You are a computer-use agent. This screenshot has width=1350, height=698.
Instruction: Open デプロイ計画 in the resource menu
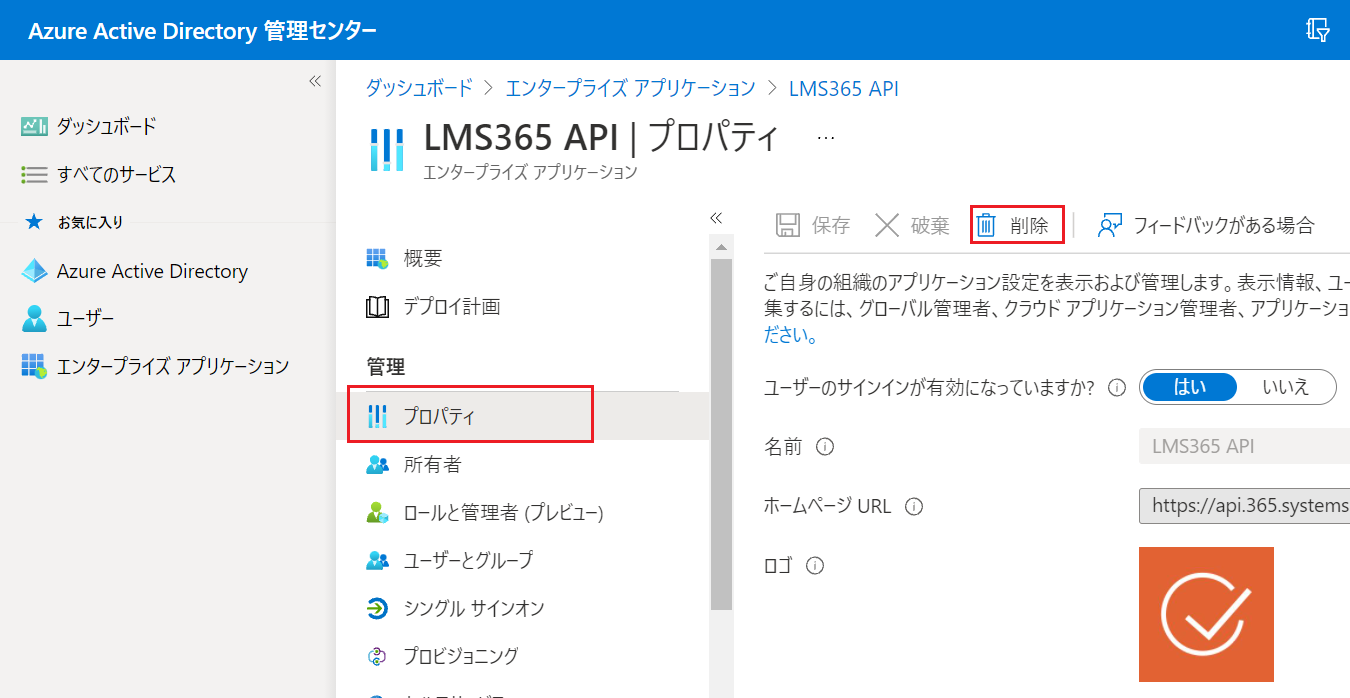pyautogui.click(x=452, y=307)
